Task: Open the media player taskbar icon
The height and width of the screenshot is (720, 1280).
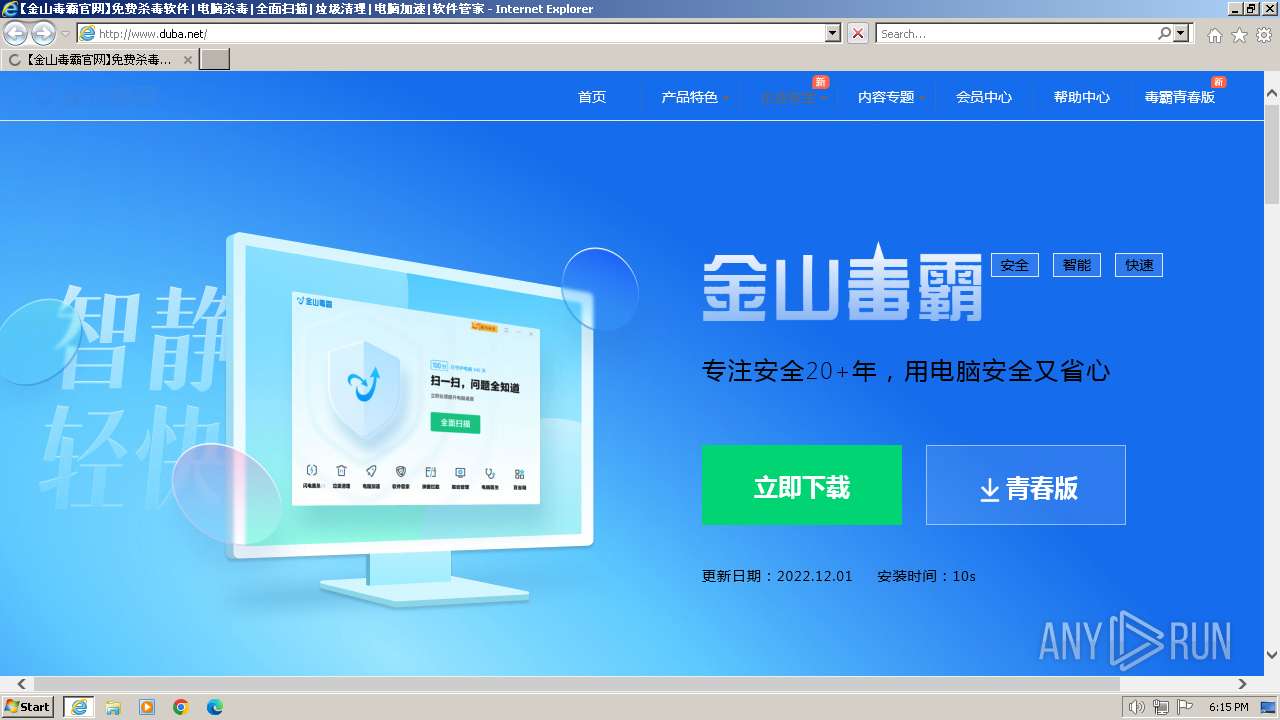Action: click(x=147, y=707)
